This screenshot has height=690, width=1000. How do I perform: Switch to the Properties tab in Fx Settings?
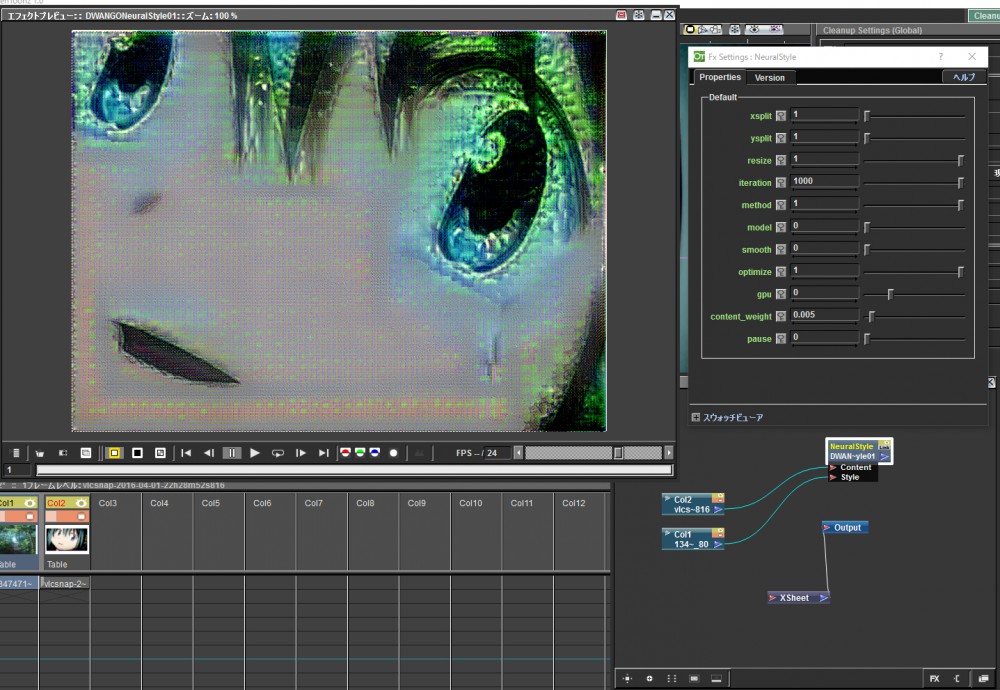[x=720, y=77]
